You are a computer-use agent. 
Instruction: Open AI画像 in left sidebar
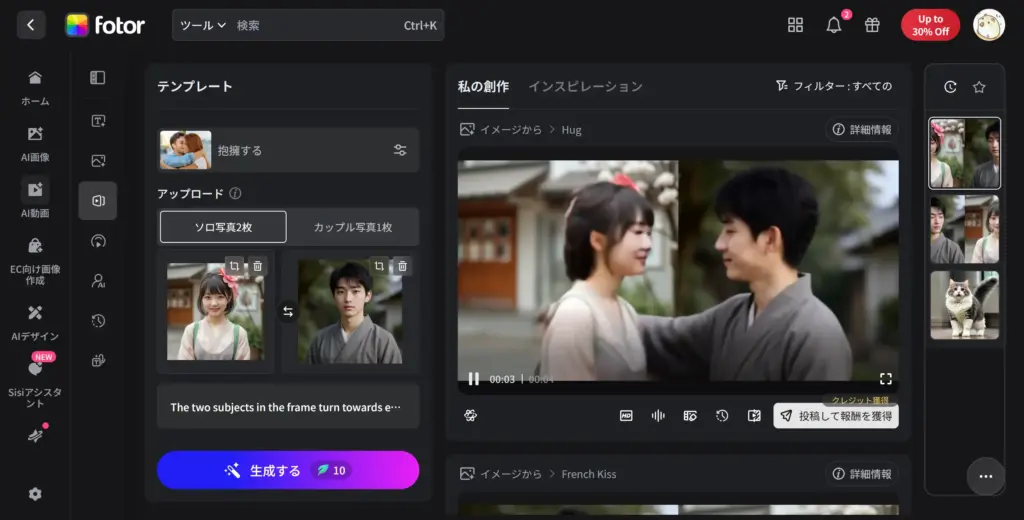(x=35, y=144)
